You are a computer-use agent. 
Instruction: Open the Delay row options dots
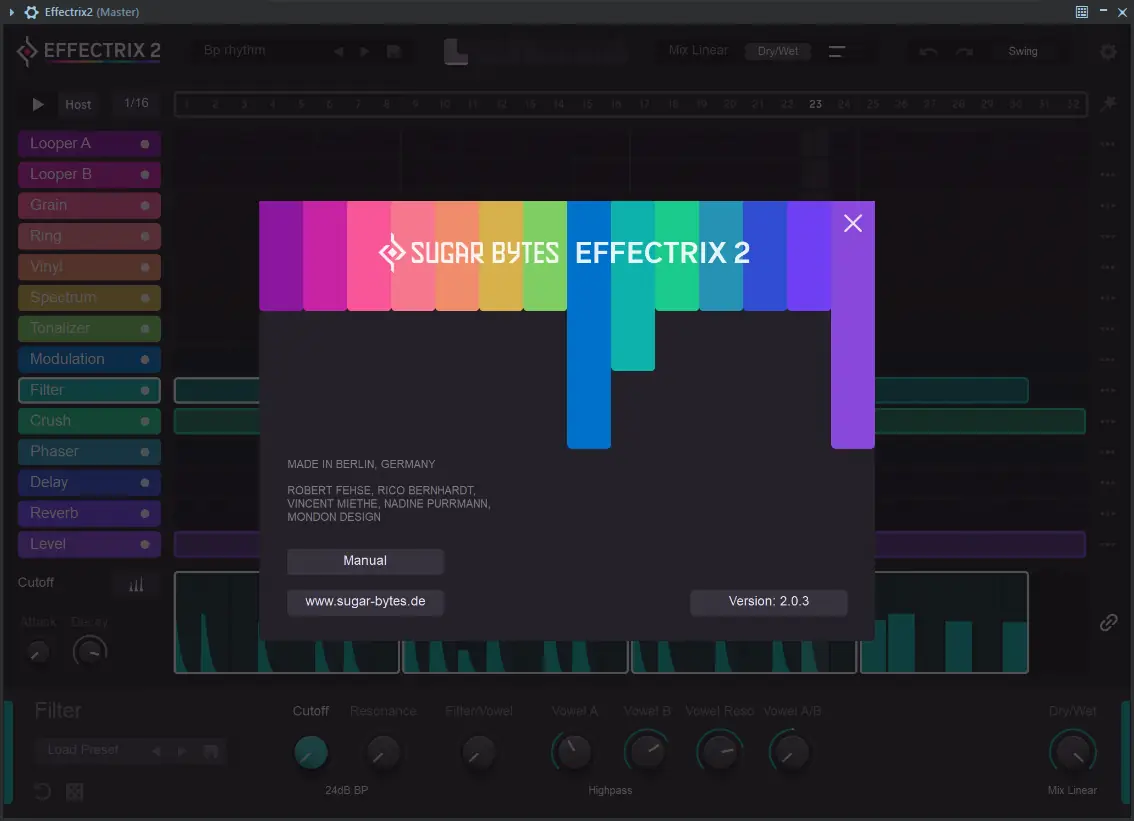click(1107, 482)
